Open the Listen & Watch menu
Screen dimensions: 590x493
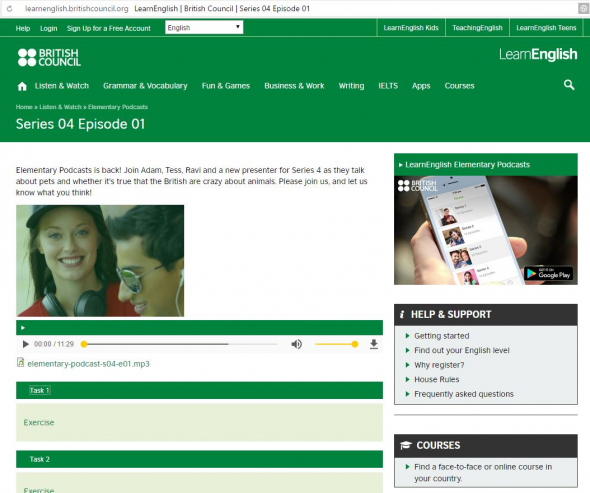coord(62,86)
